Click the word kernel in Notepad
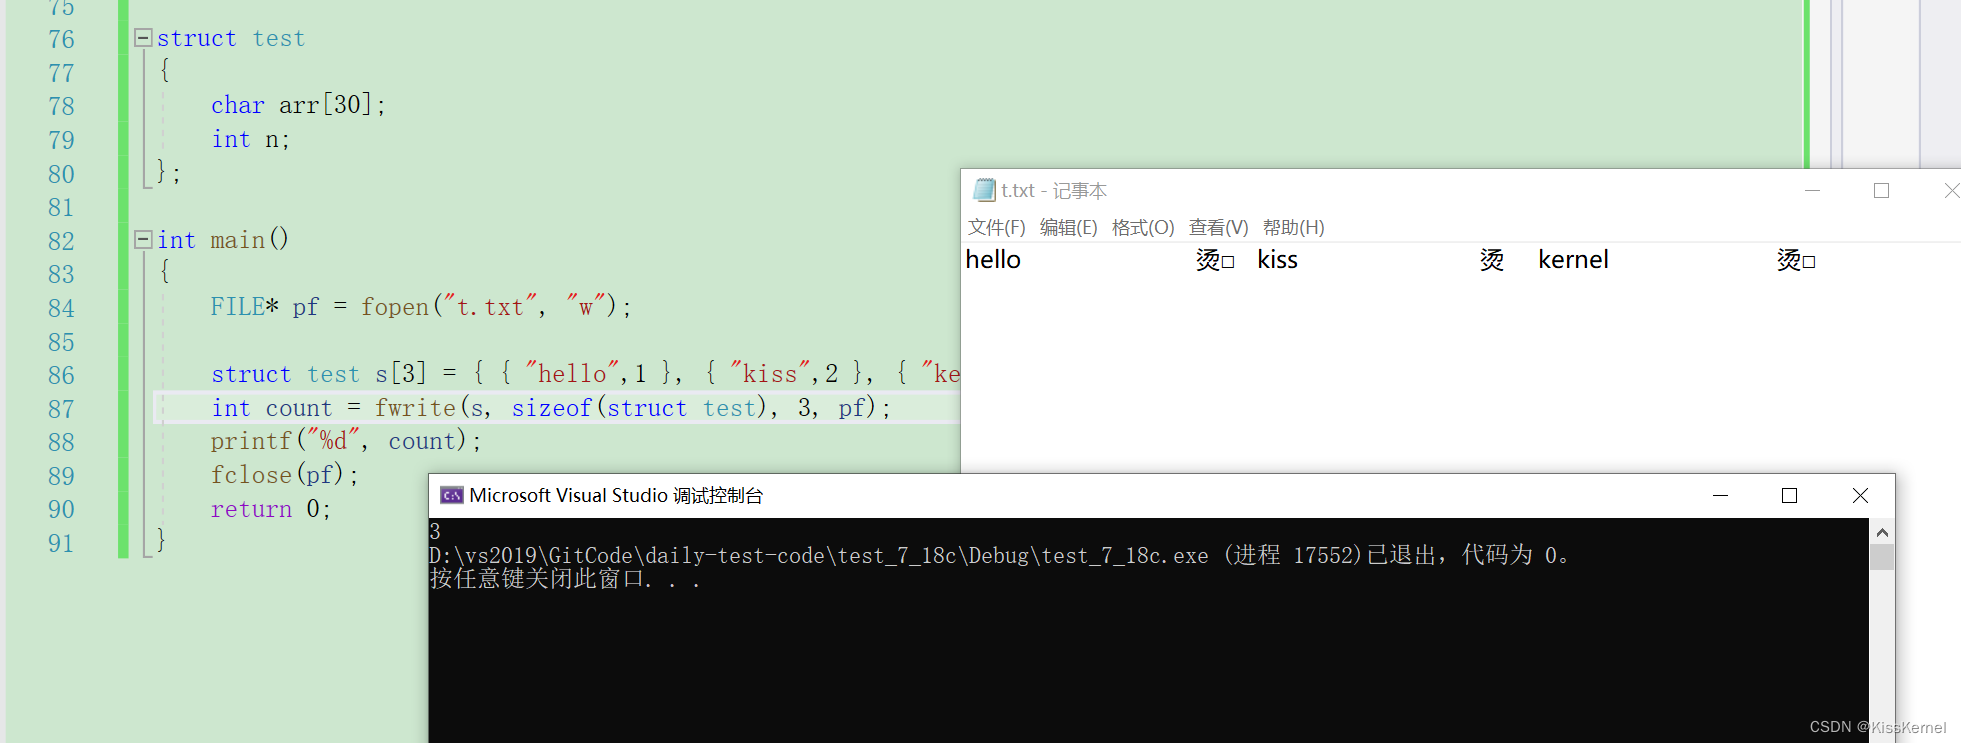The height and width of the screenshot is (743, 1961). pyautogui.click(x=1573, y=260)
